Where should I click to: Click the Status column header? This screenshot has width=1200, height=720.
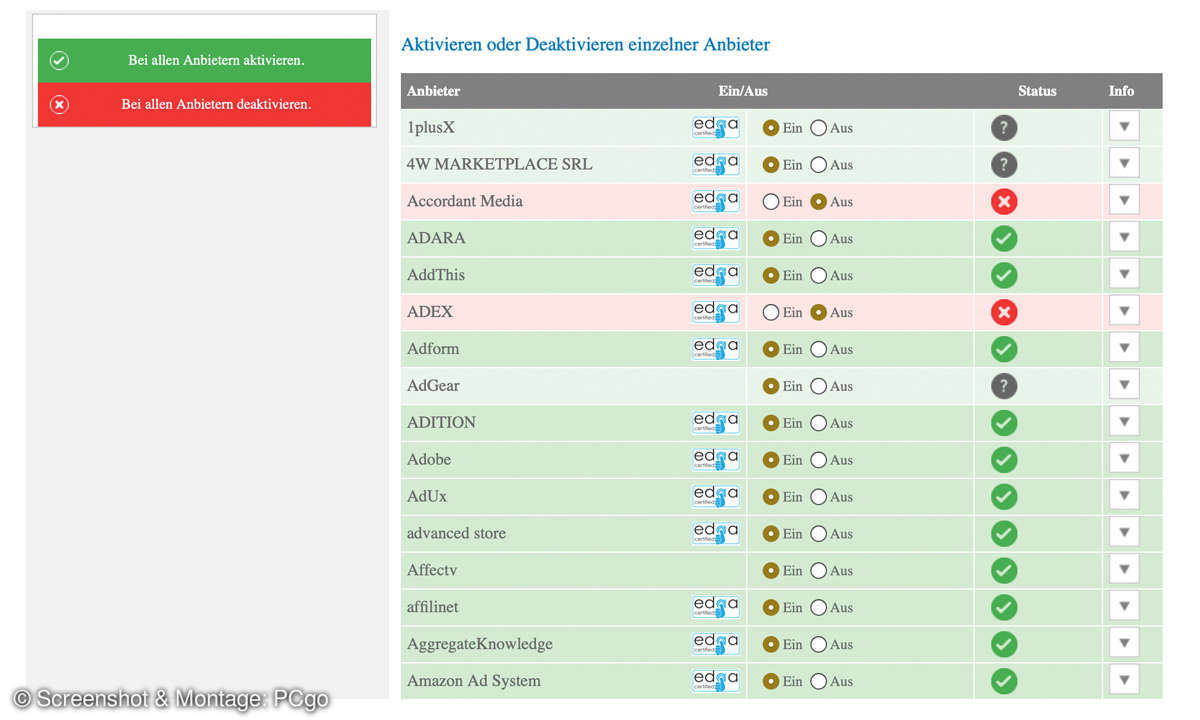pos(1037,91)
